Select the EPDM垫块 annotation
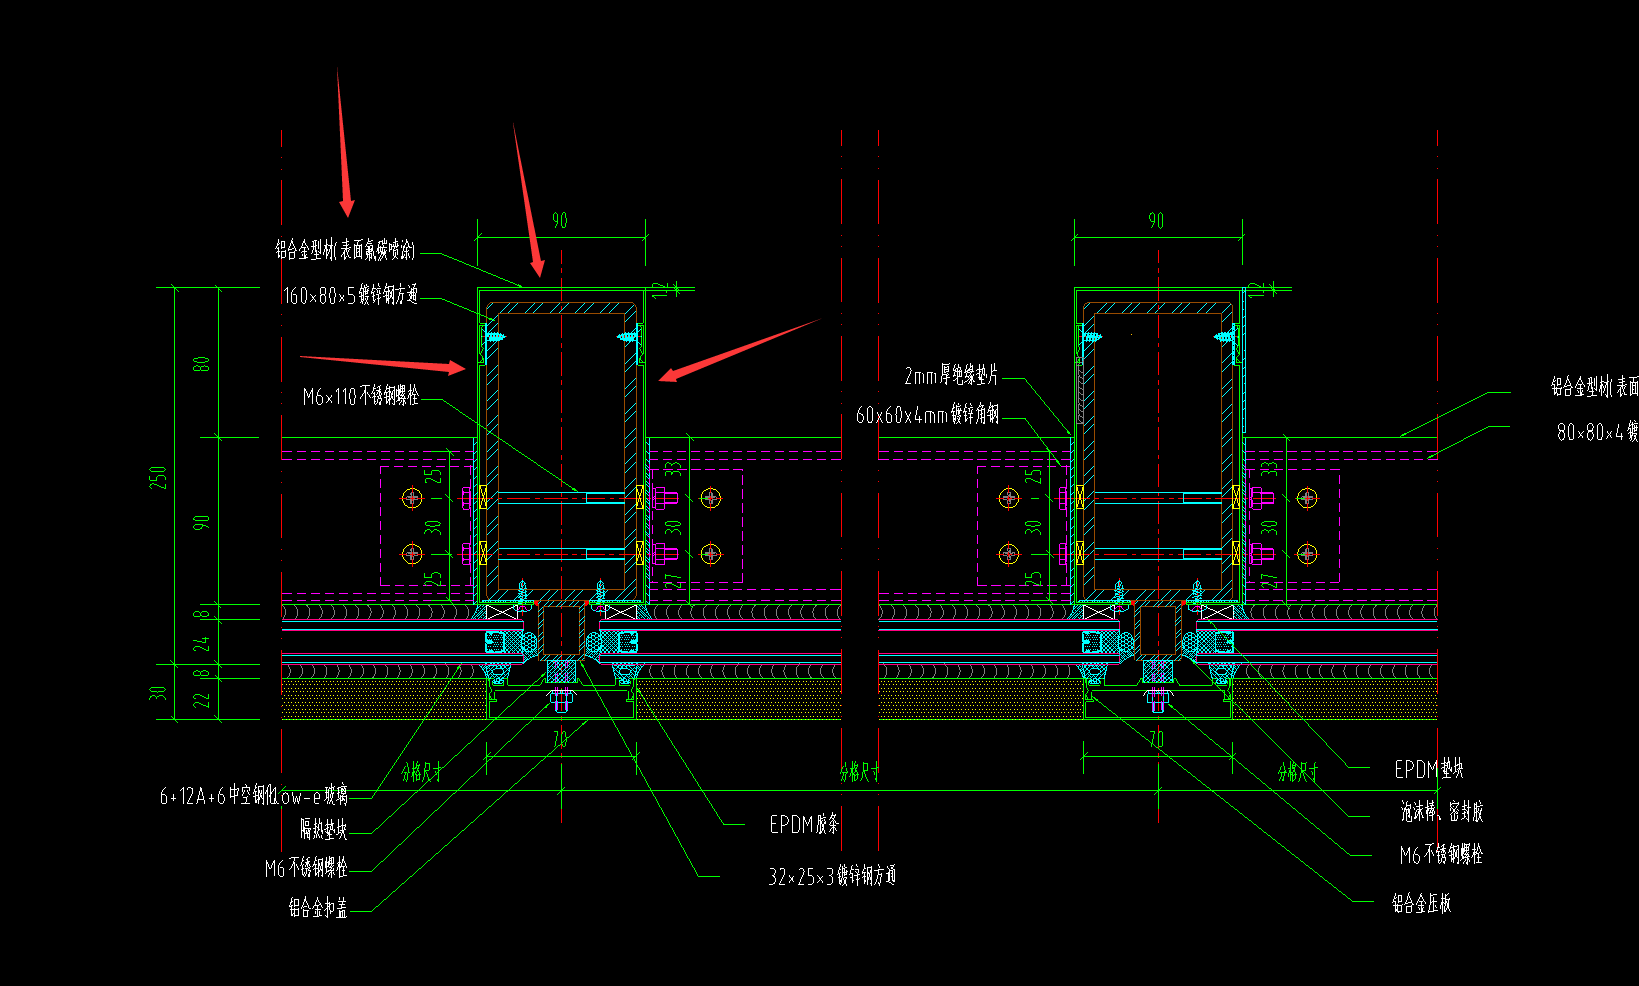The height and width of the screenshot is (986, 1639). pos(1429,769)
